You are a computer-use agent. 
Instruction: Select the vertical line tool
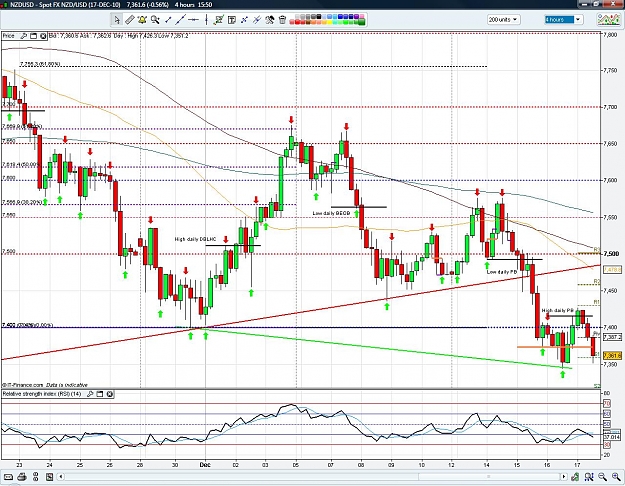[206, 20]
